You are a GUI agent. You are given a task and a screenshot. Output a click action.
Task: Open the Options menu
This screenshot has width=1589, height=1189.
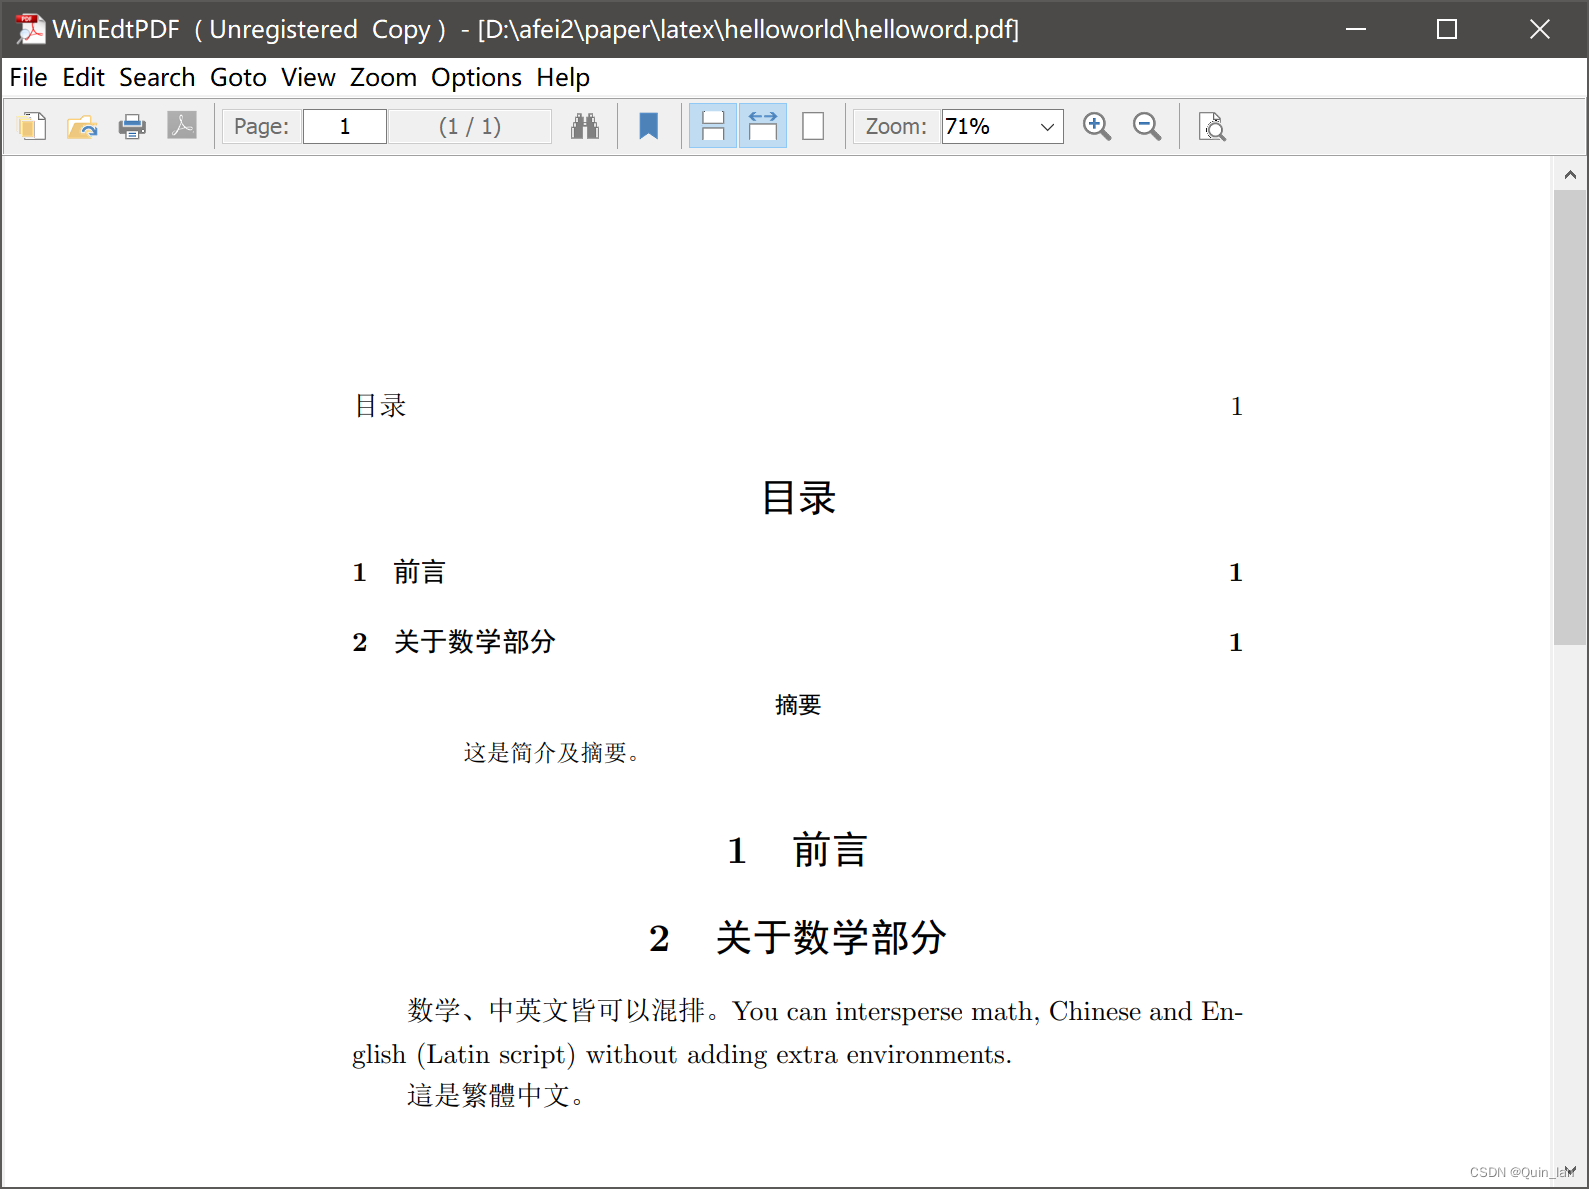click(x=476, y=77)
